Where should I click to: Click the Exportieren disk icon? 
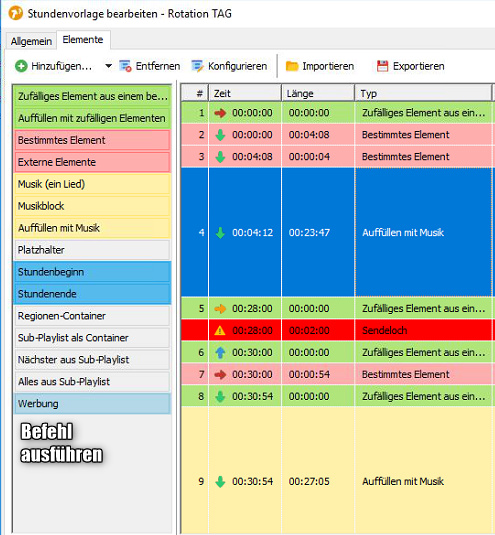click(382, 66)
